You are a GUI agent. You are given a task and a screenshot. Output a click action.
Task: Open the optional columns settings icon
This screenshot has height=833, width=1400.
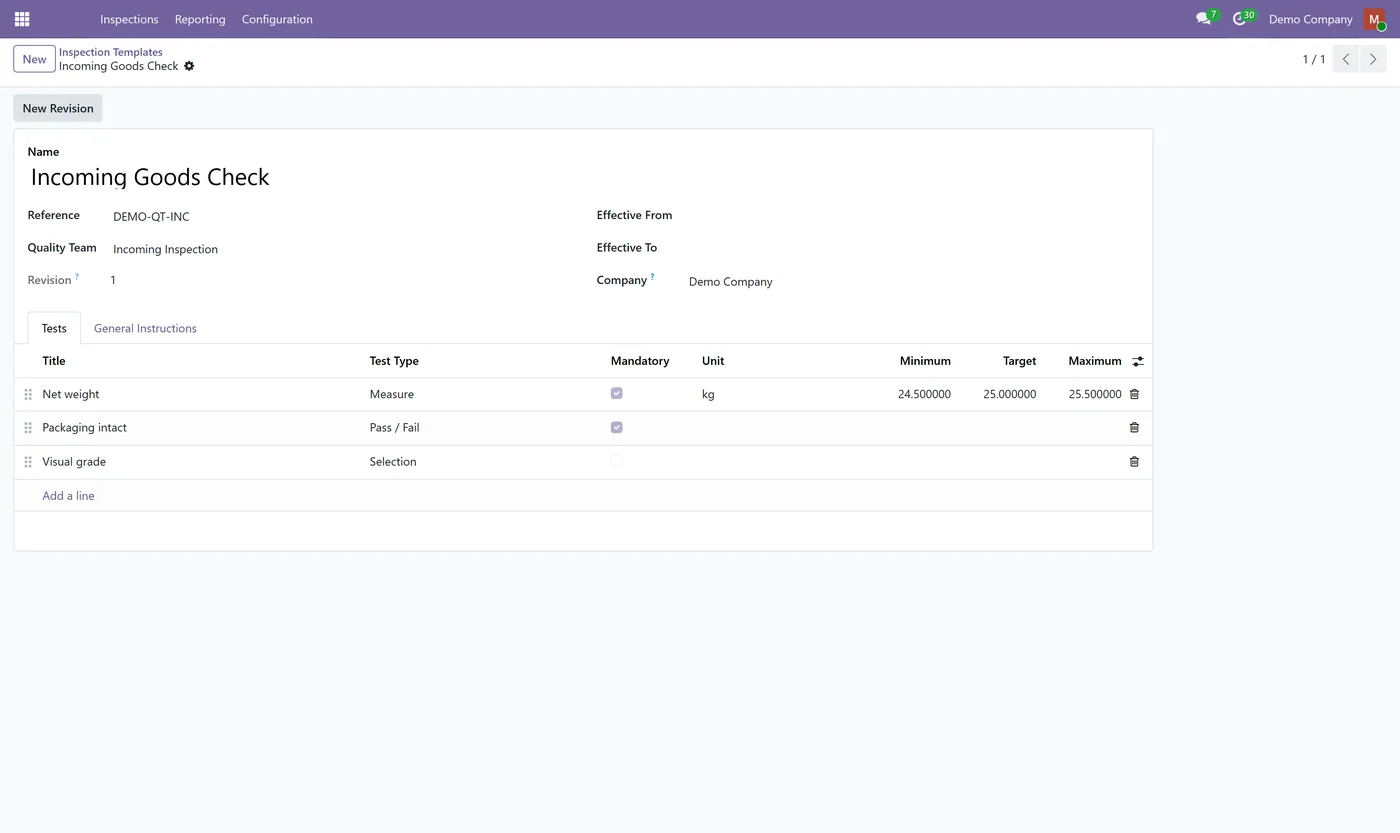pos(1138,361)
